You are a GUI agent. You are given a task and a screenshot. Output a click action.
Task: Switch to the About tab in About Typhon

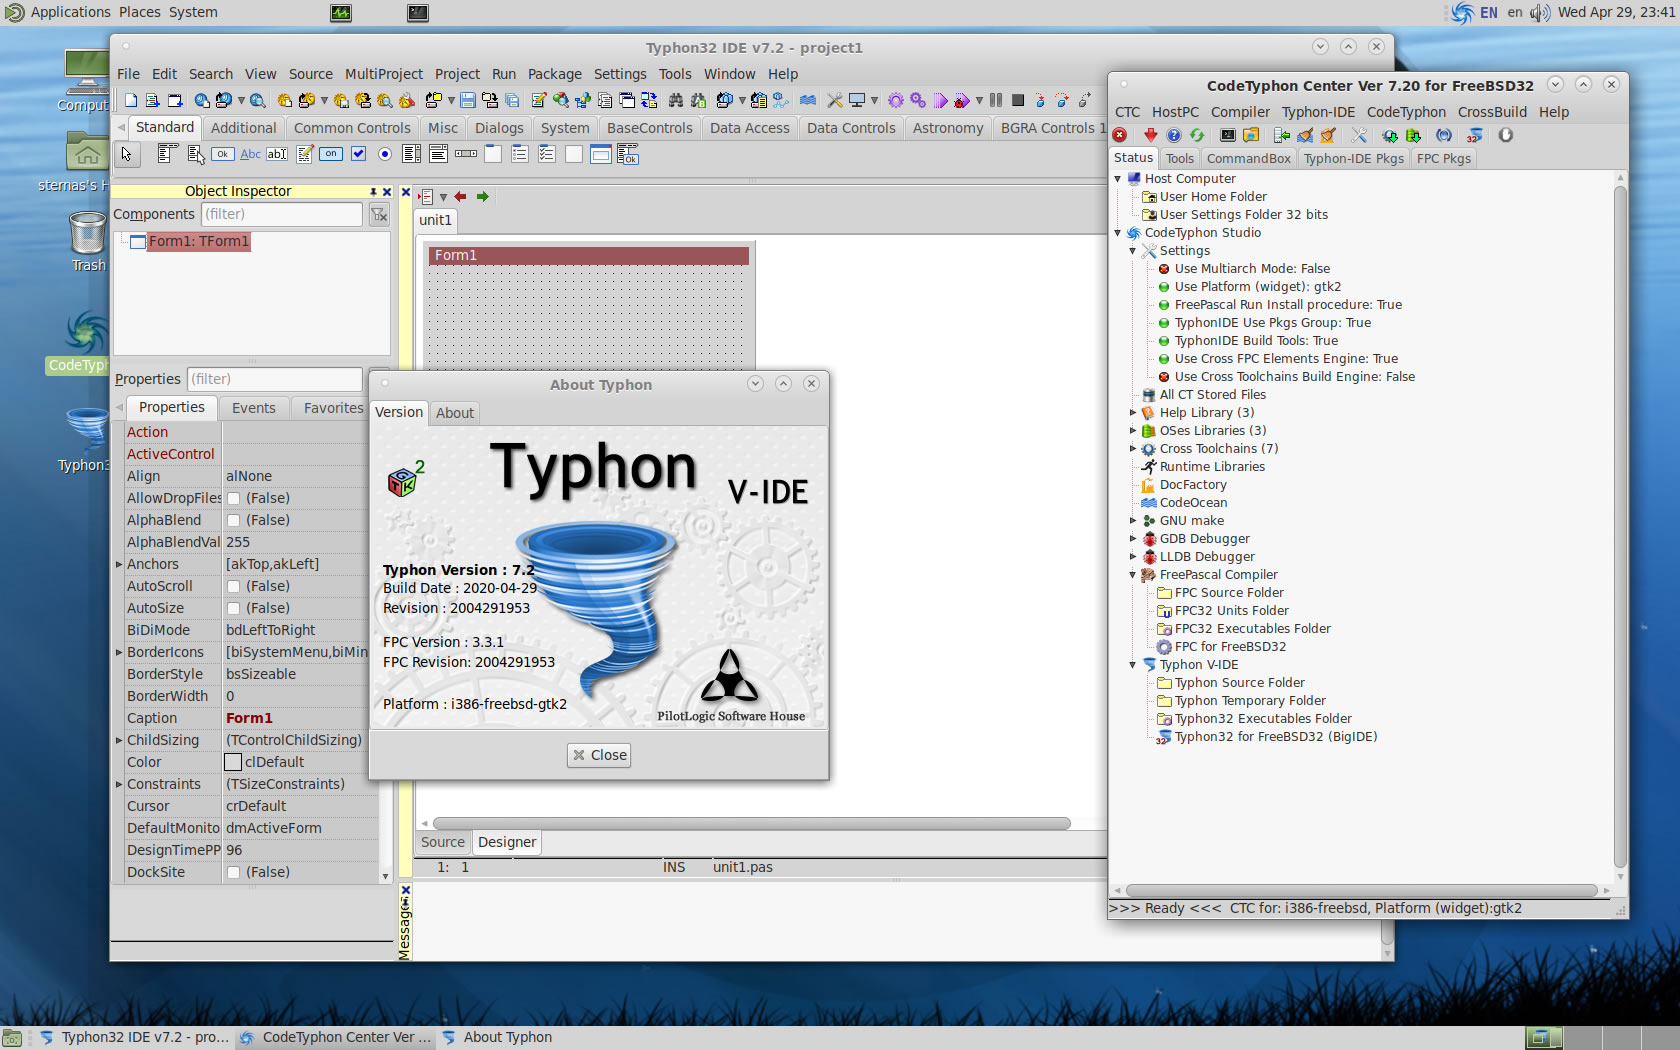(455, 413)
